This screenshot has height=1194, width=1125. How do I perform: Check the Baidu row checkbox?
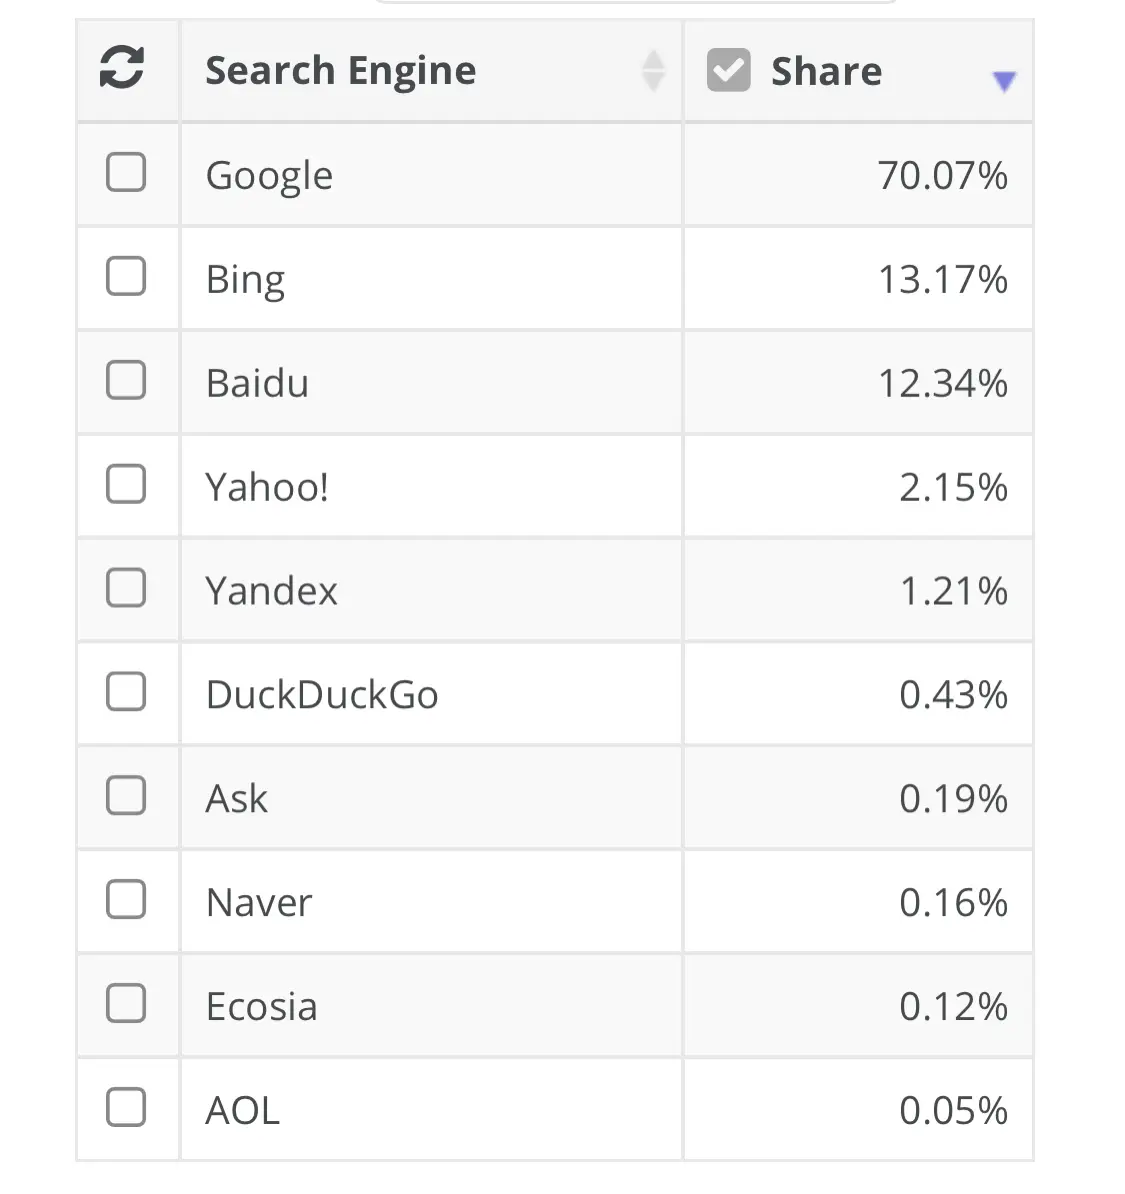[x=126, y=381]
